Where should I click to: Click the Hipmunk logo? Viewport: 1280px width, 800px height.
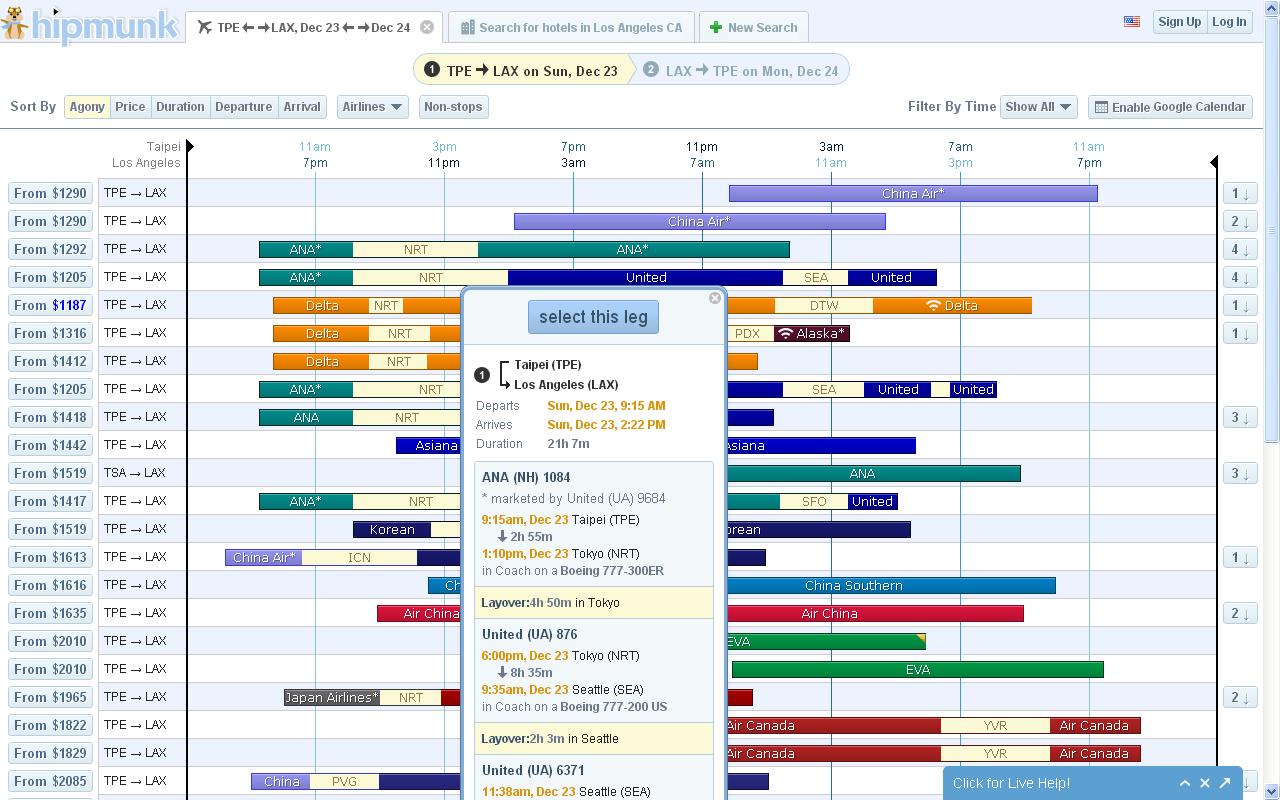(x=90, y=24)
